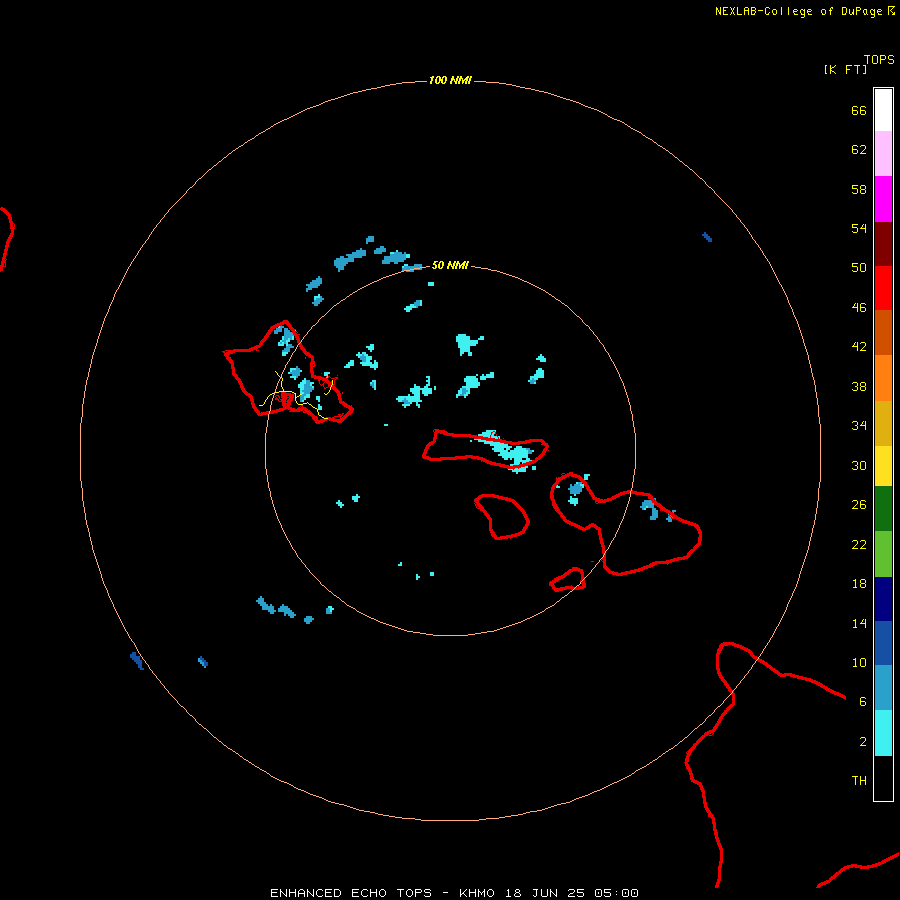Click the legend value 30
The image size is (900, 900).
coord(859,465)
